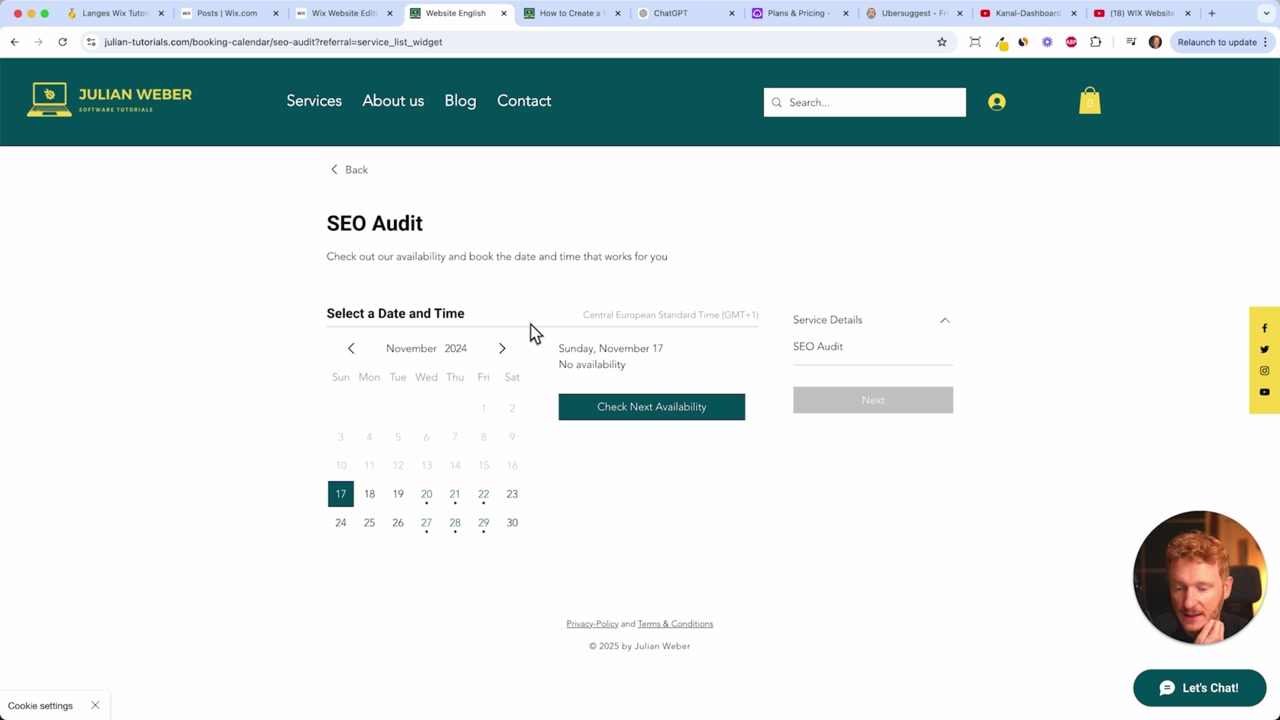Click the greyed Next button
The width and height of the screenshot is (1280, 720).
coord(873,400)
